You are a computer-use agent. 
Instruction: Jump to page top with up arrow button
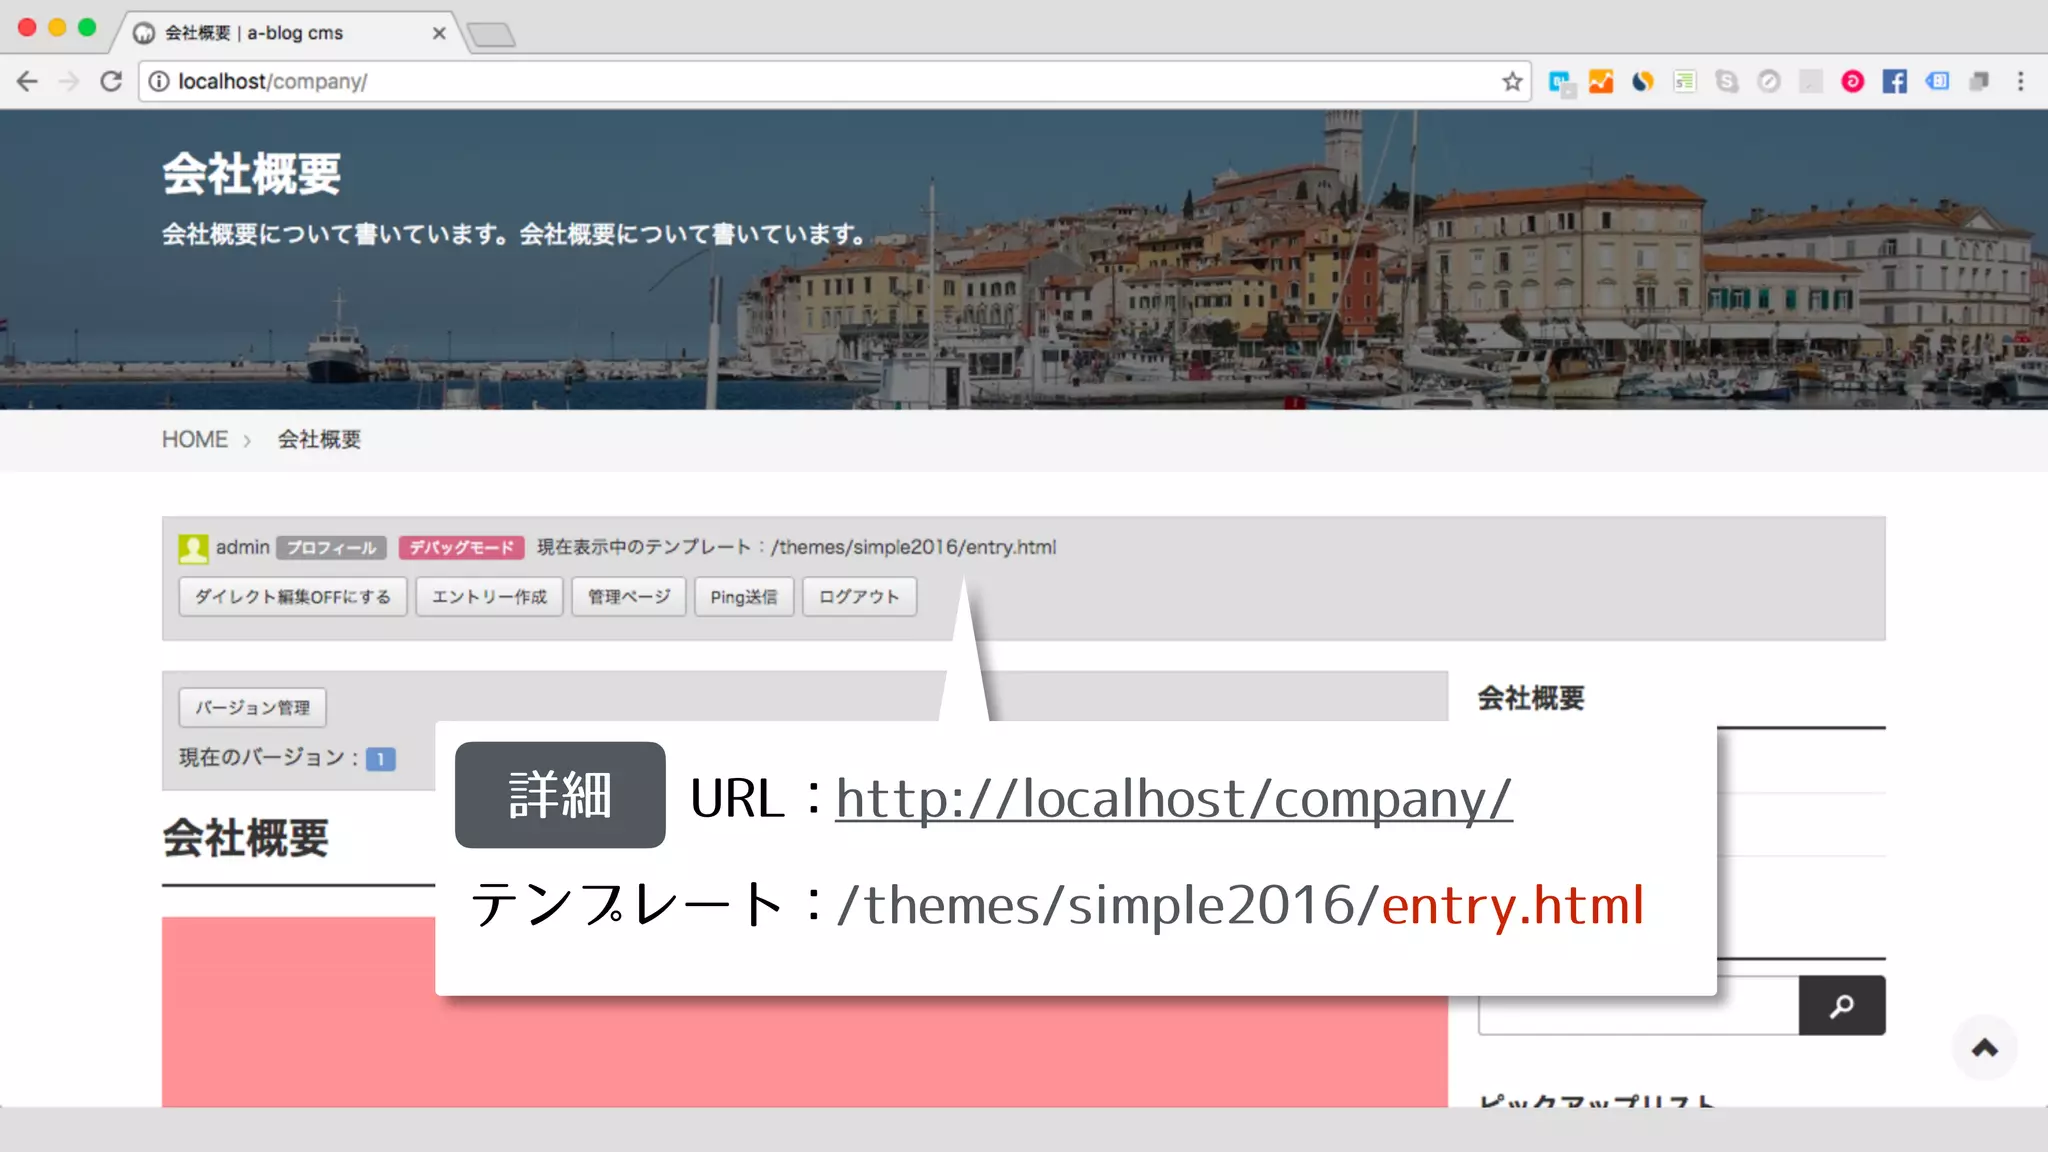click(1985, 1048)
